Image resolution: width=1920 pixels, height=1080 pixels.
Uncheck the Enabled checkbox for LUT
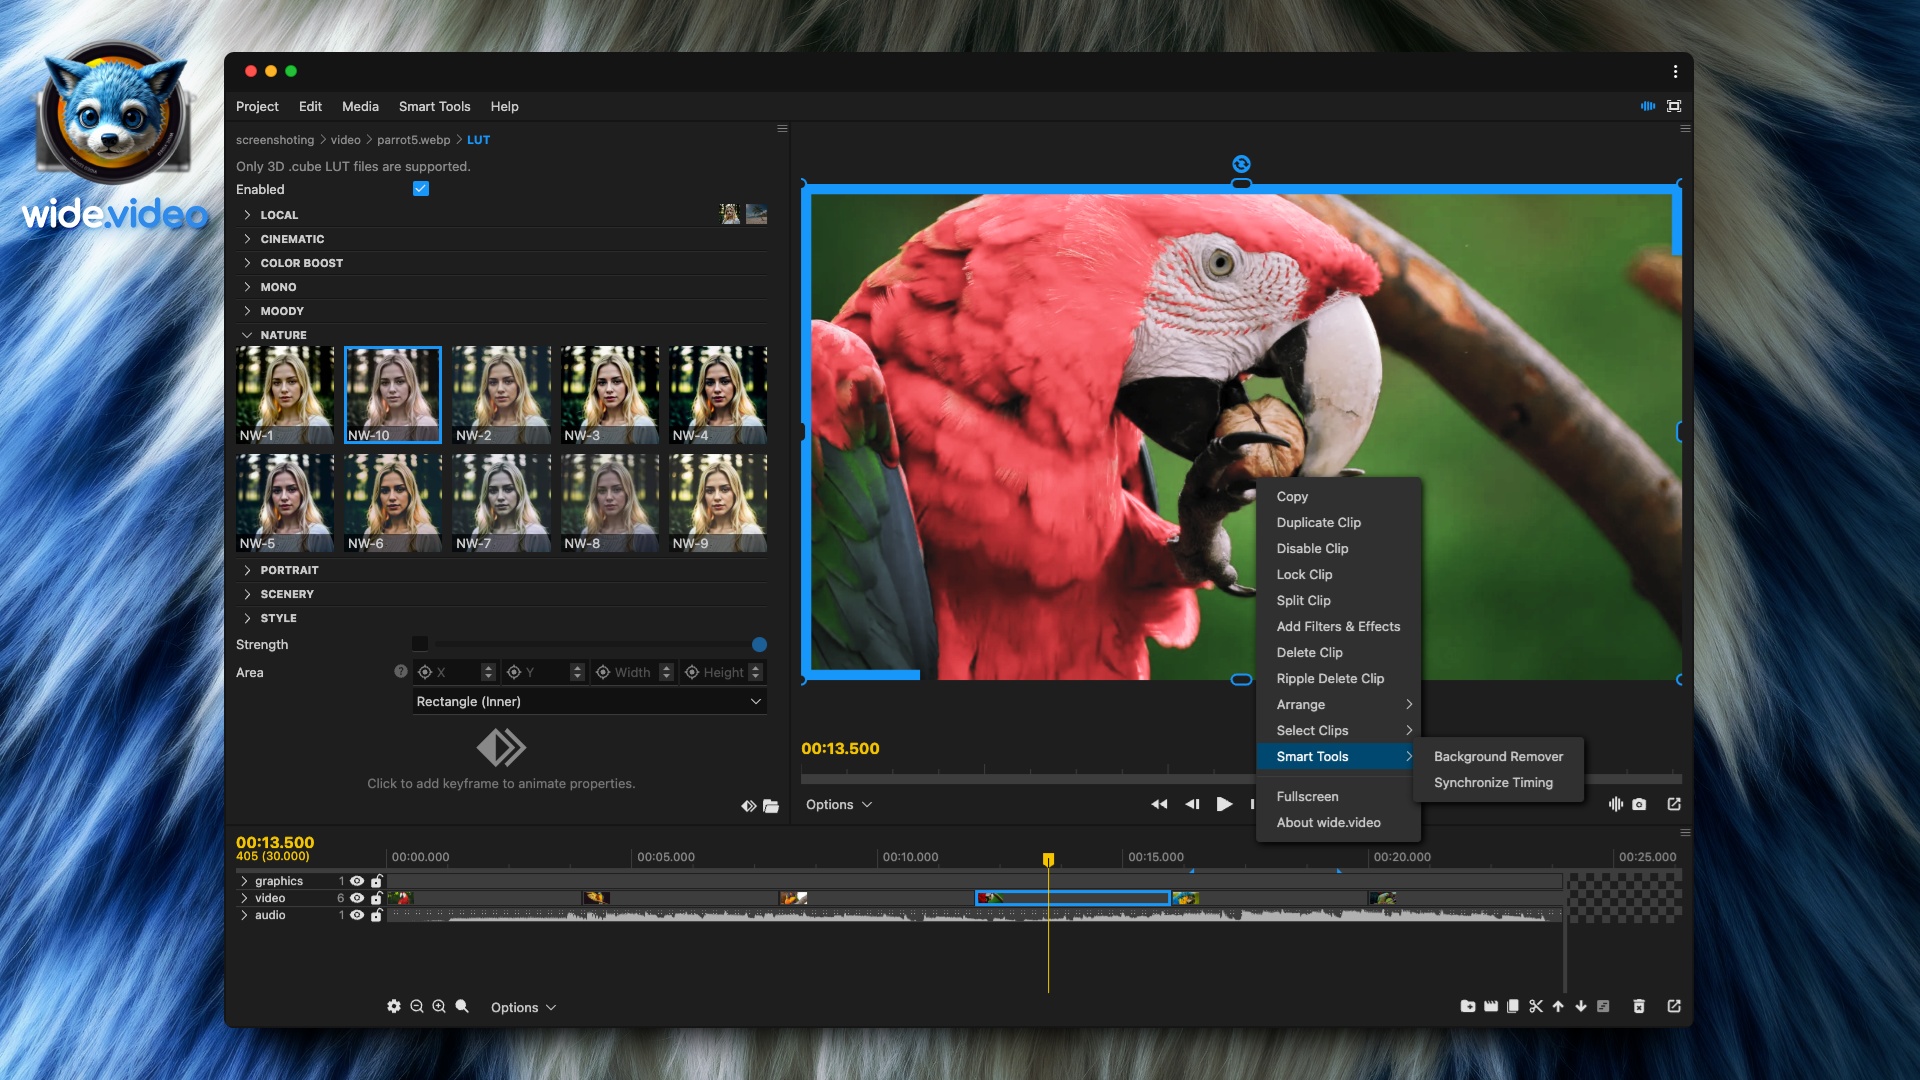point(421,189)
